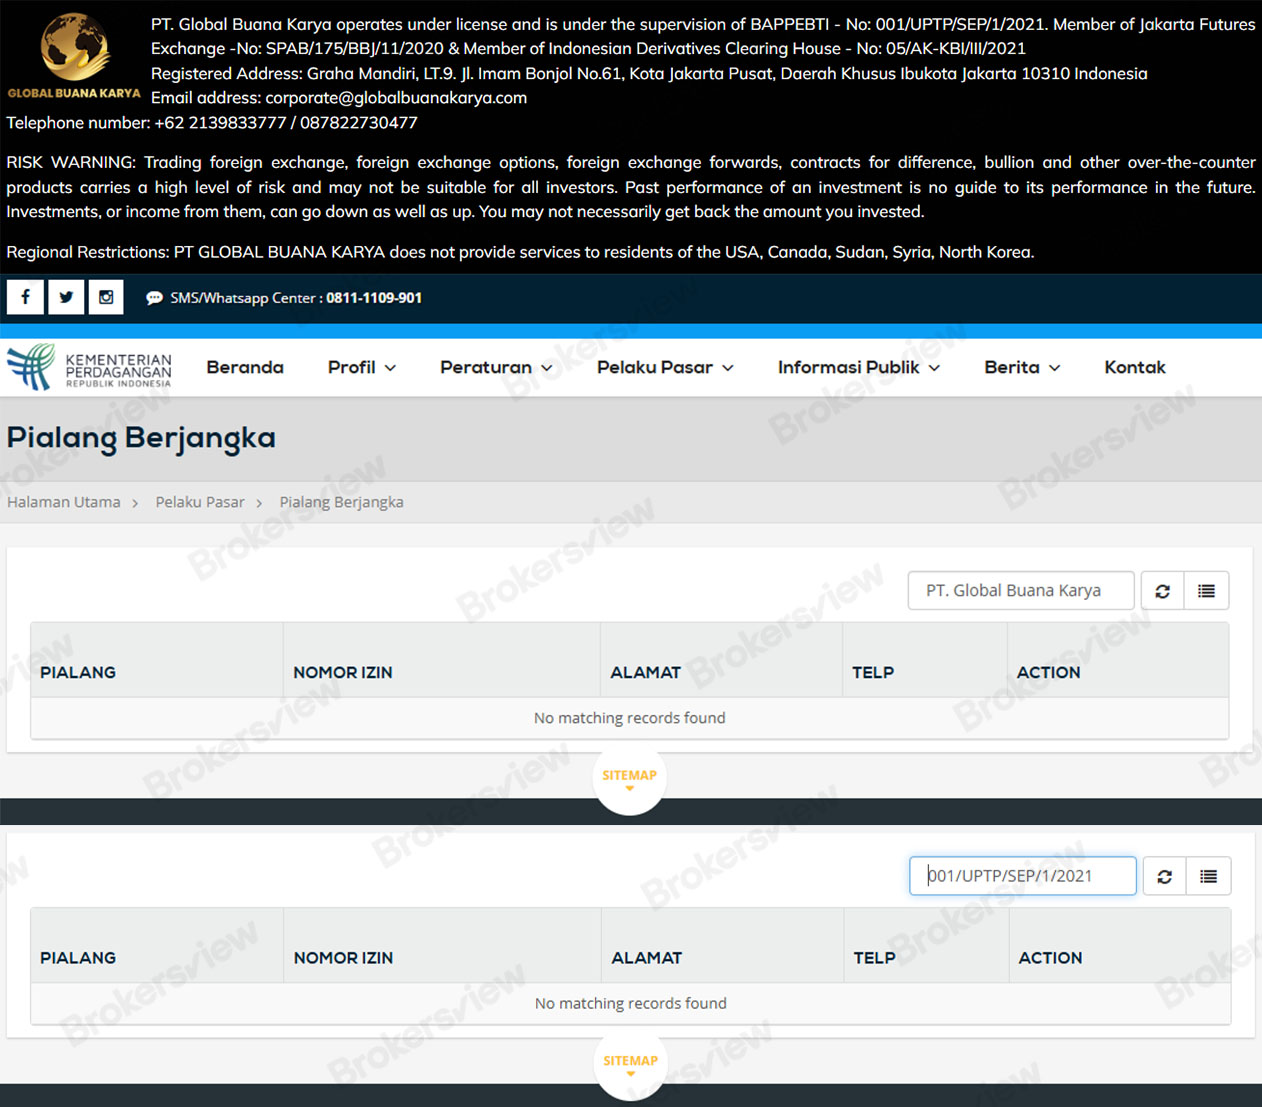Image resolution: width=1262 pixels, height=1107 pixels.
Task: Expand the lower SITEMAP button
Action: (630, 1064)
